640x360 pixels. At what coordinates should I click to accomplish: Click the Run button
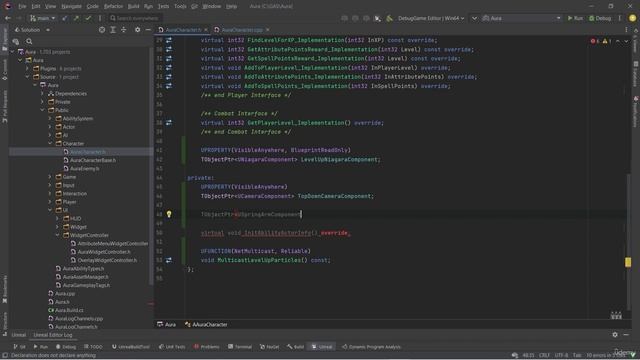tap(575, 18)
